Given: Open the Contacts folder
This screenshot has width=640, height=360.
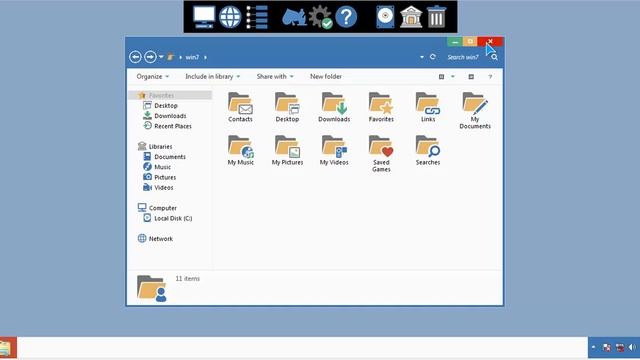Looking at the screenshot, I should click(240, 107).
